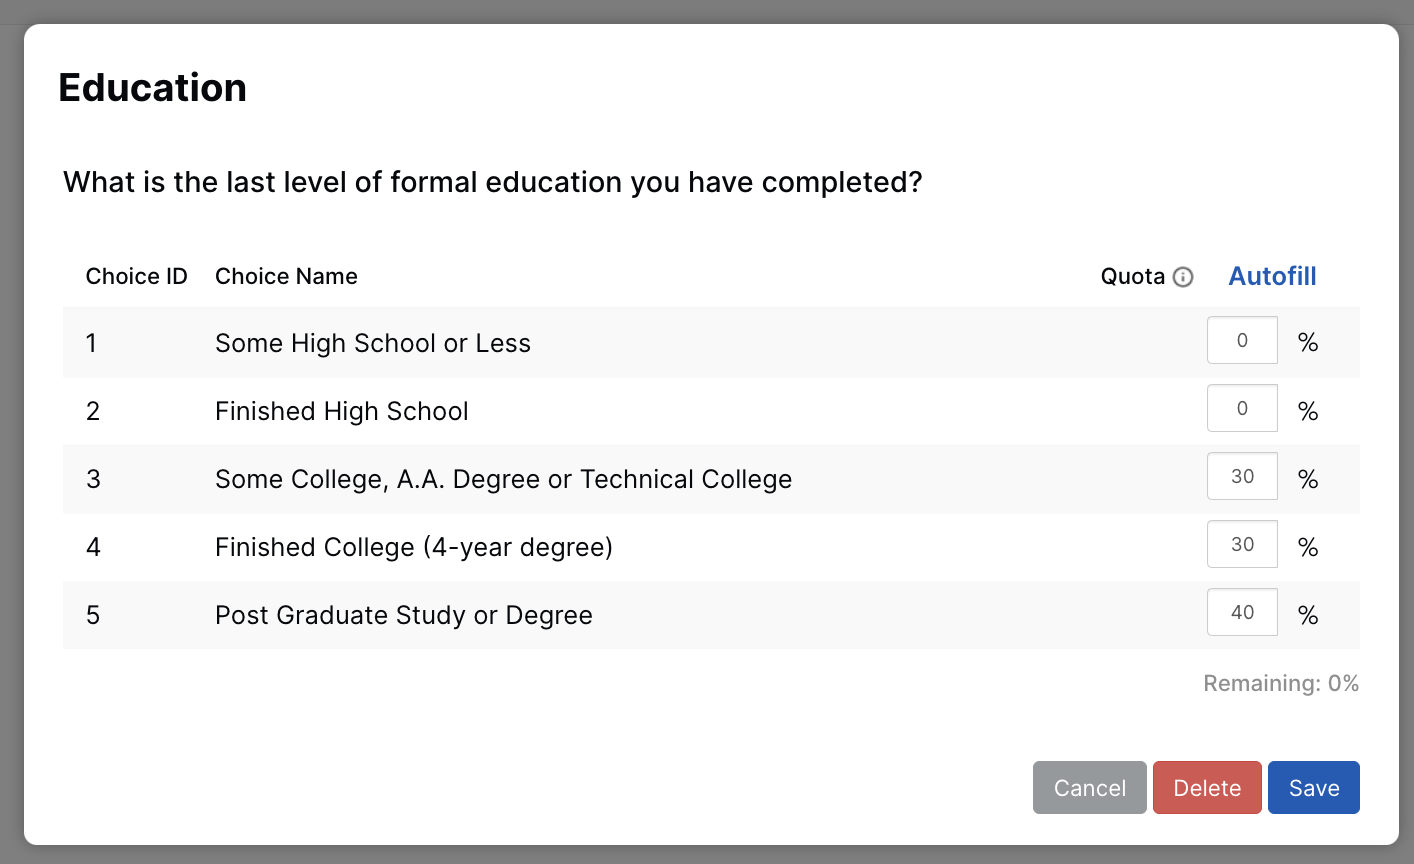This screenshot has width=1414, height=864.
Task: Click the Quota column header label
Action: [x=1132, y=276]
